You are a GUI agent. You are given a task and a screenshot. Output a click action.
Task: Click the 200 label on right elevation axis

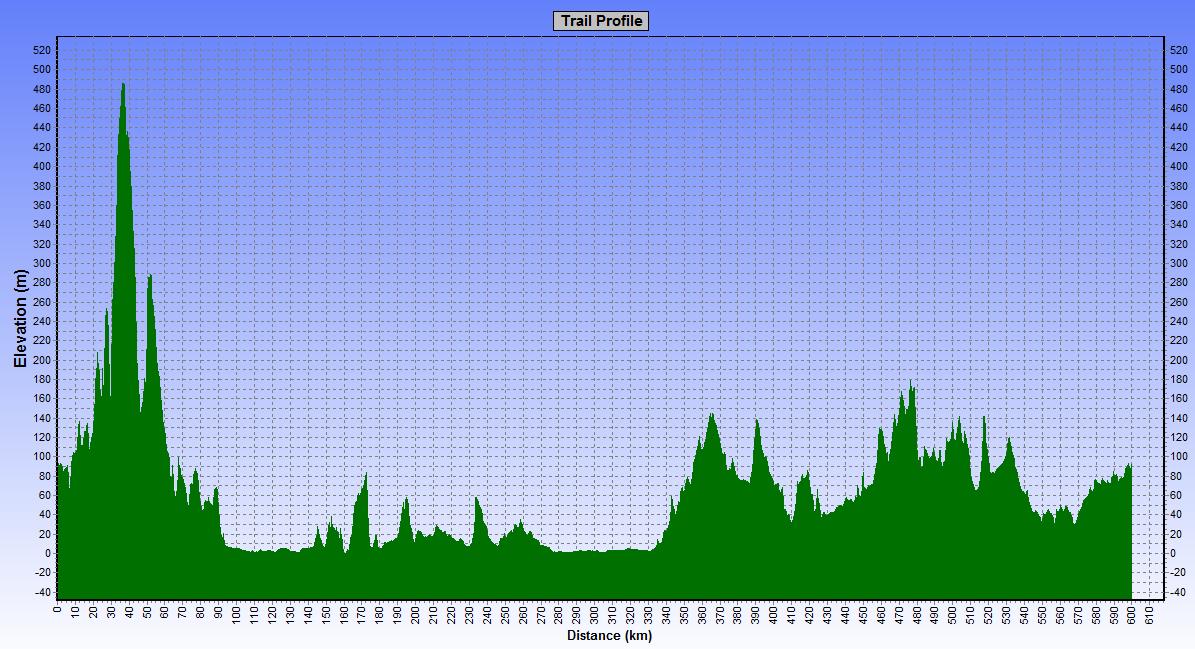pyautogui.click(x=1179, y=360)
